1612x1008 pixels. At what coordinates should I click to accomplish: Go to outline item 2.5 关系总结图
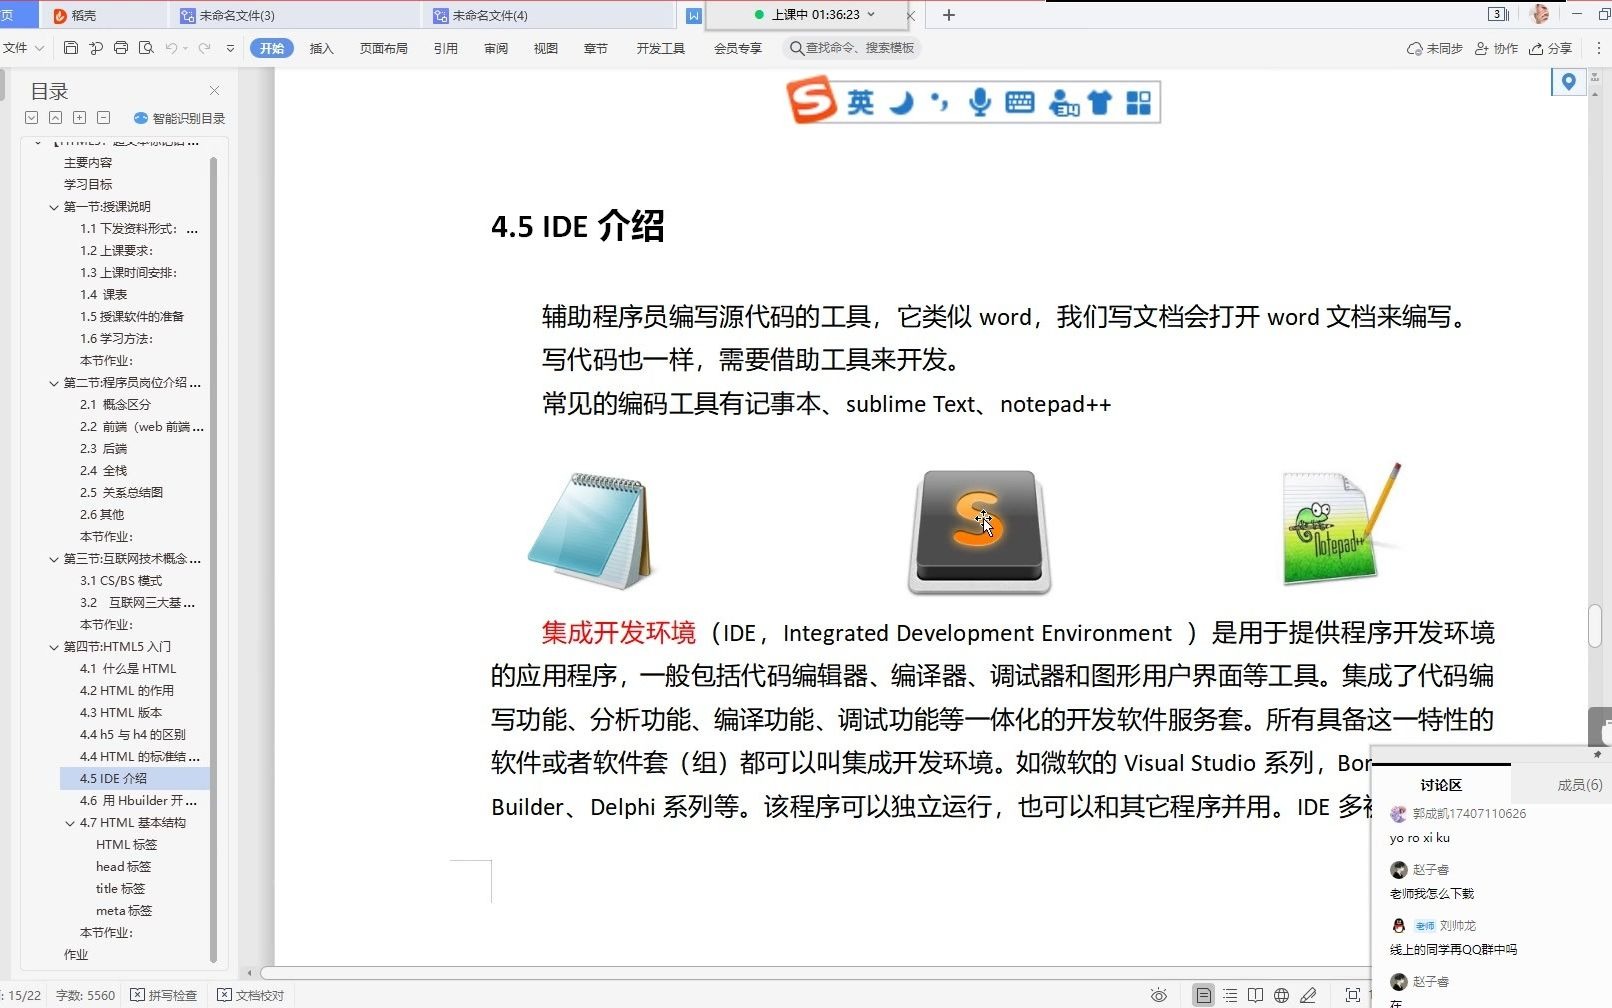121,493
